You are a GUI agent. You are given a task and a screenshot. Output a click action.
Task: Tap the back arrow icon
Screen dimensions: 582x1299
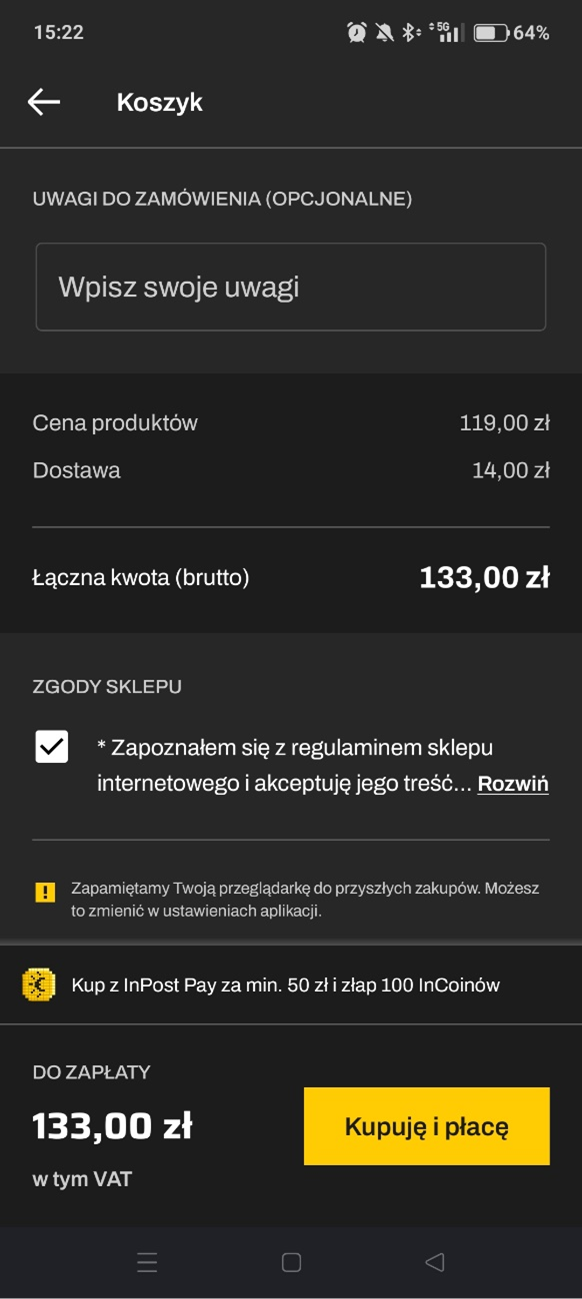pos(44,102)
